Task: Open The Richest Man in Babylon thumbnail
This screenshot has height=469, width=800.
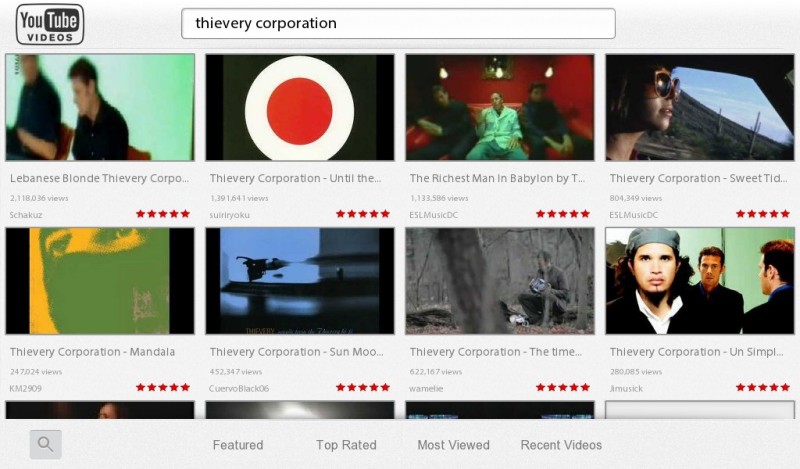Action: click(x=500, y=108)
